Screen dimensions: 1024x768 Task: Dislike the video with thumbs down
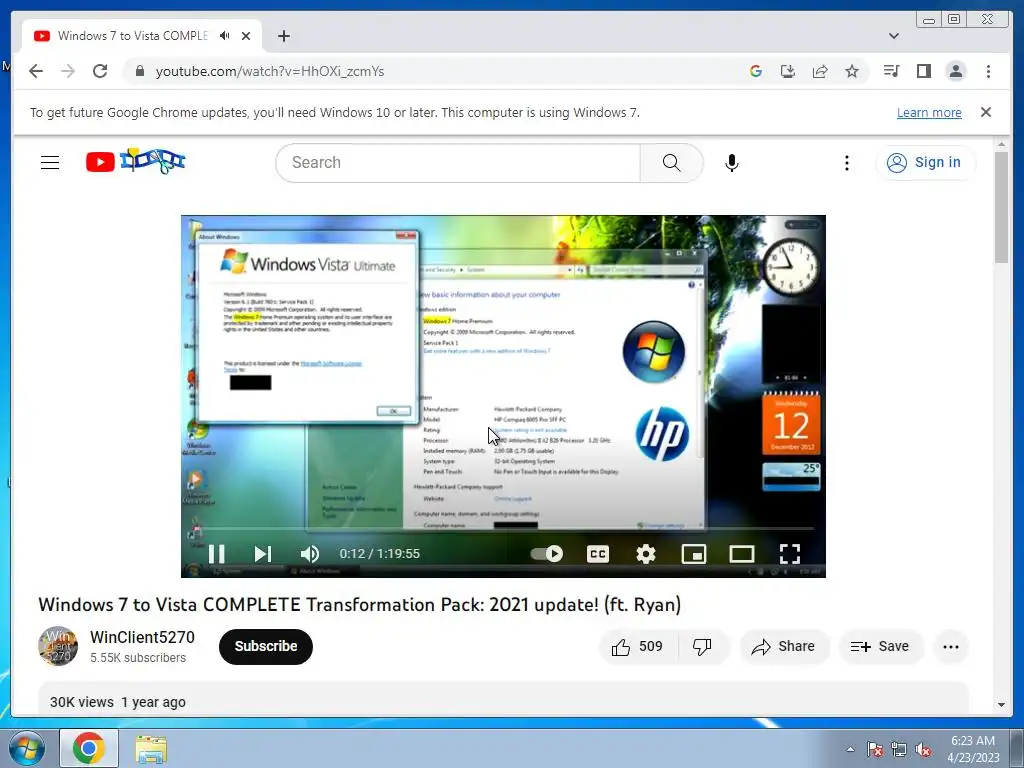click(702, 647)
